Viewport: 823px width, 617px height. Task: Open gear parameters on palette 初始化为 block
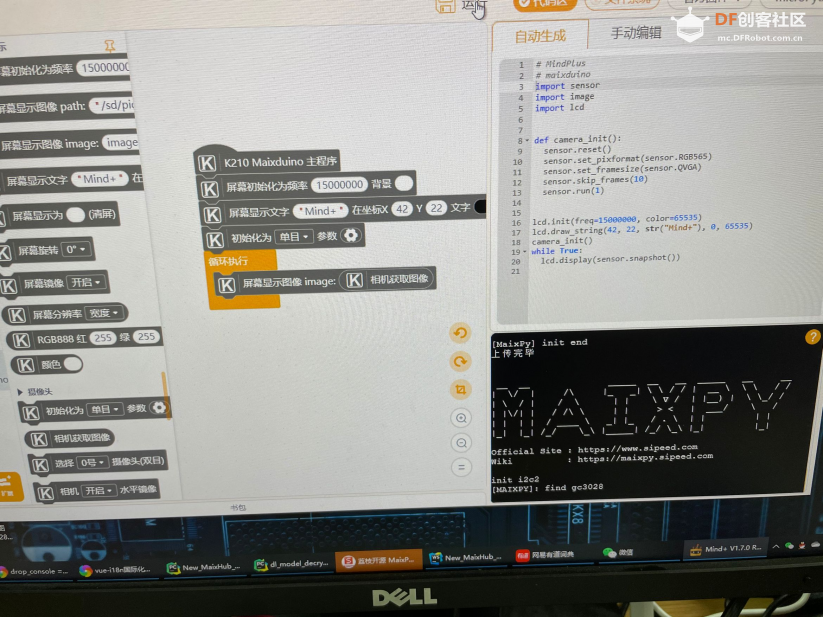[x=159, y=407]
